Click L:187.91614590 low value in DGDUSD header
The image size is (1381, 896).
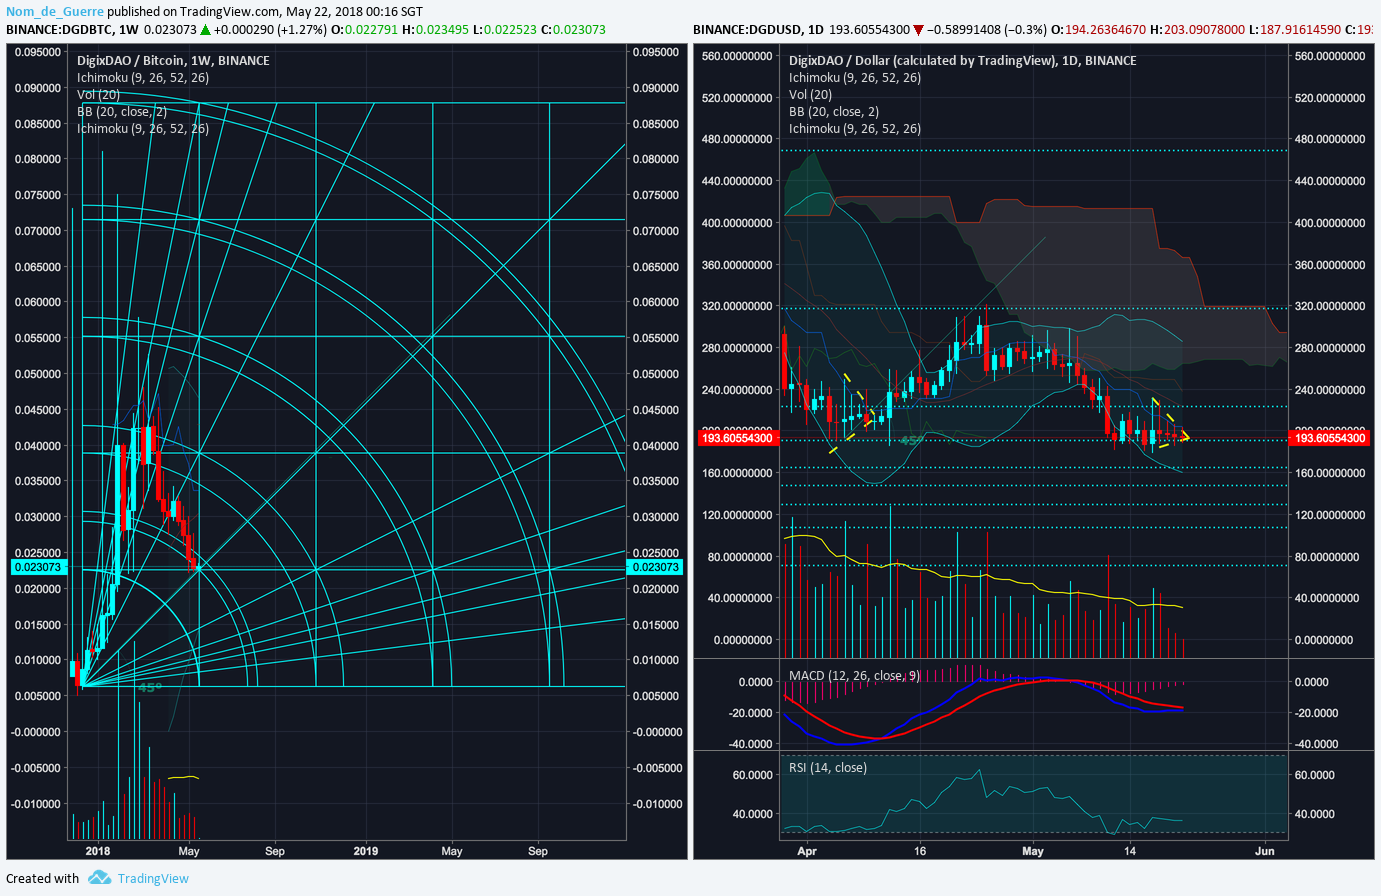[1294, 30]
